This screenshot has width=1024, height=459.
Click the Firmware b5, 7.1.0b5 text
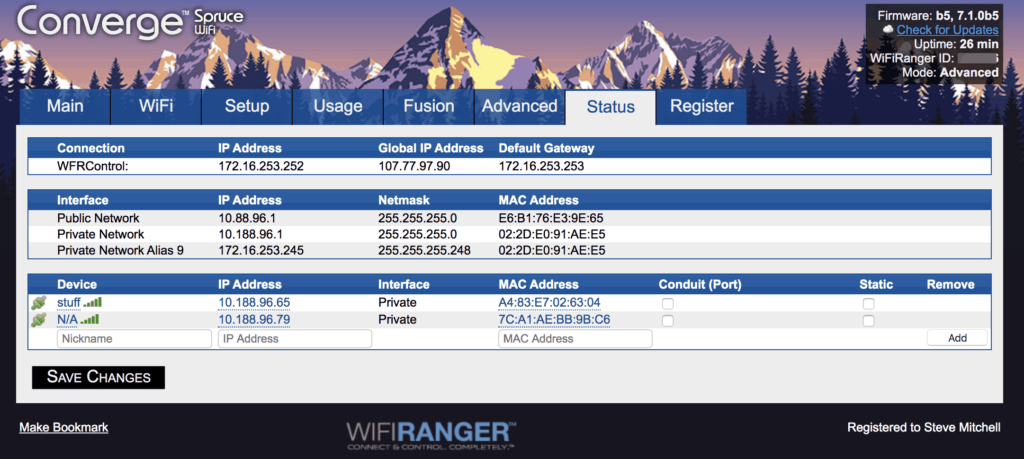click(x=938, y=16)
